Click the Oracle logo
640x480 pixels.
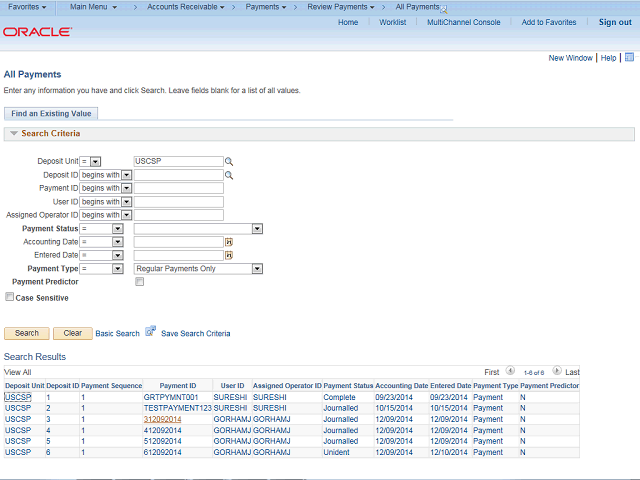pos(37,32)
